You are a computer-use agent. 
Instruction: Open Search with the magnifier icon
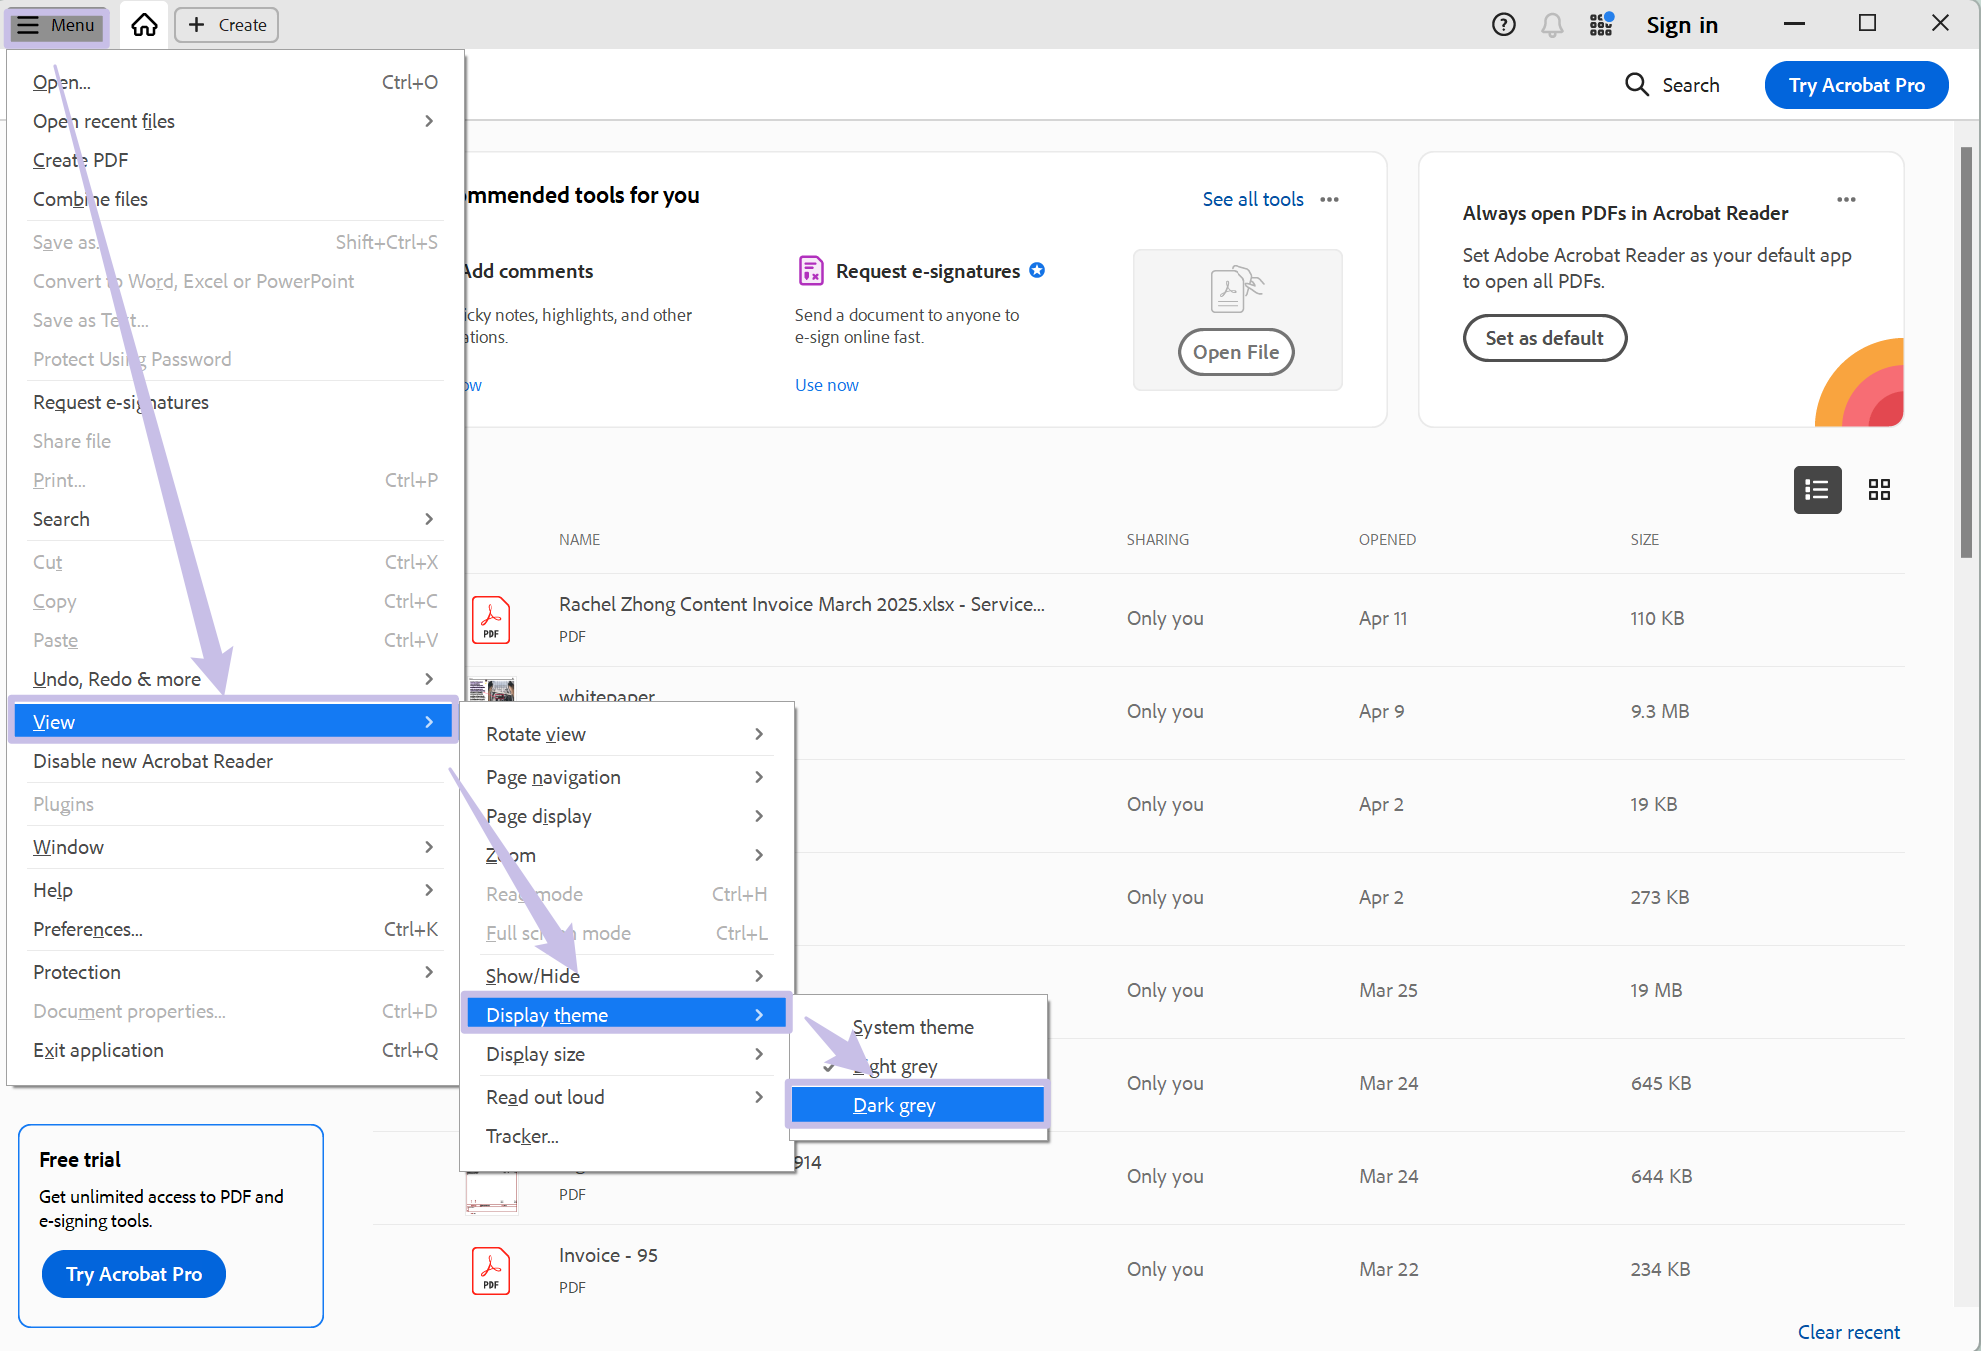pyautogui.click(x=1637, y=85)
